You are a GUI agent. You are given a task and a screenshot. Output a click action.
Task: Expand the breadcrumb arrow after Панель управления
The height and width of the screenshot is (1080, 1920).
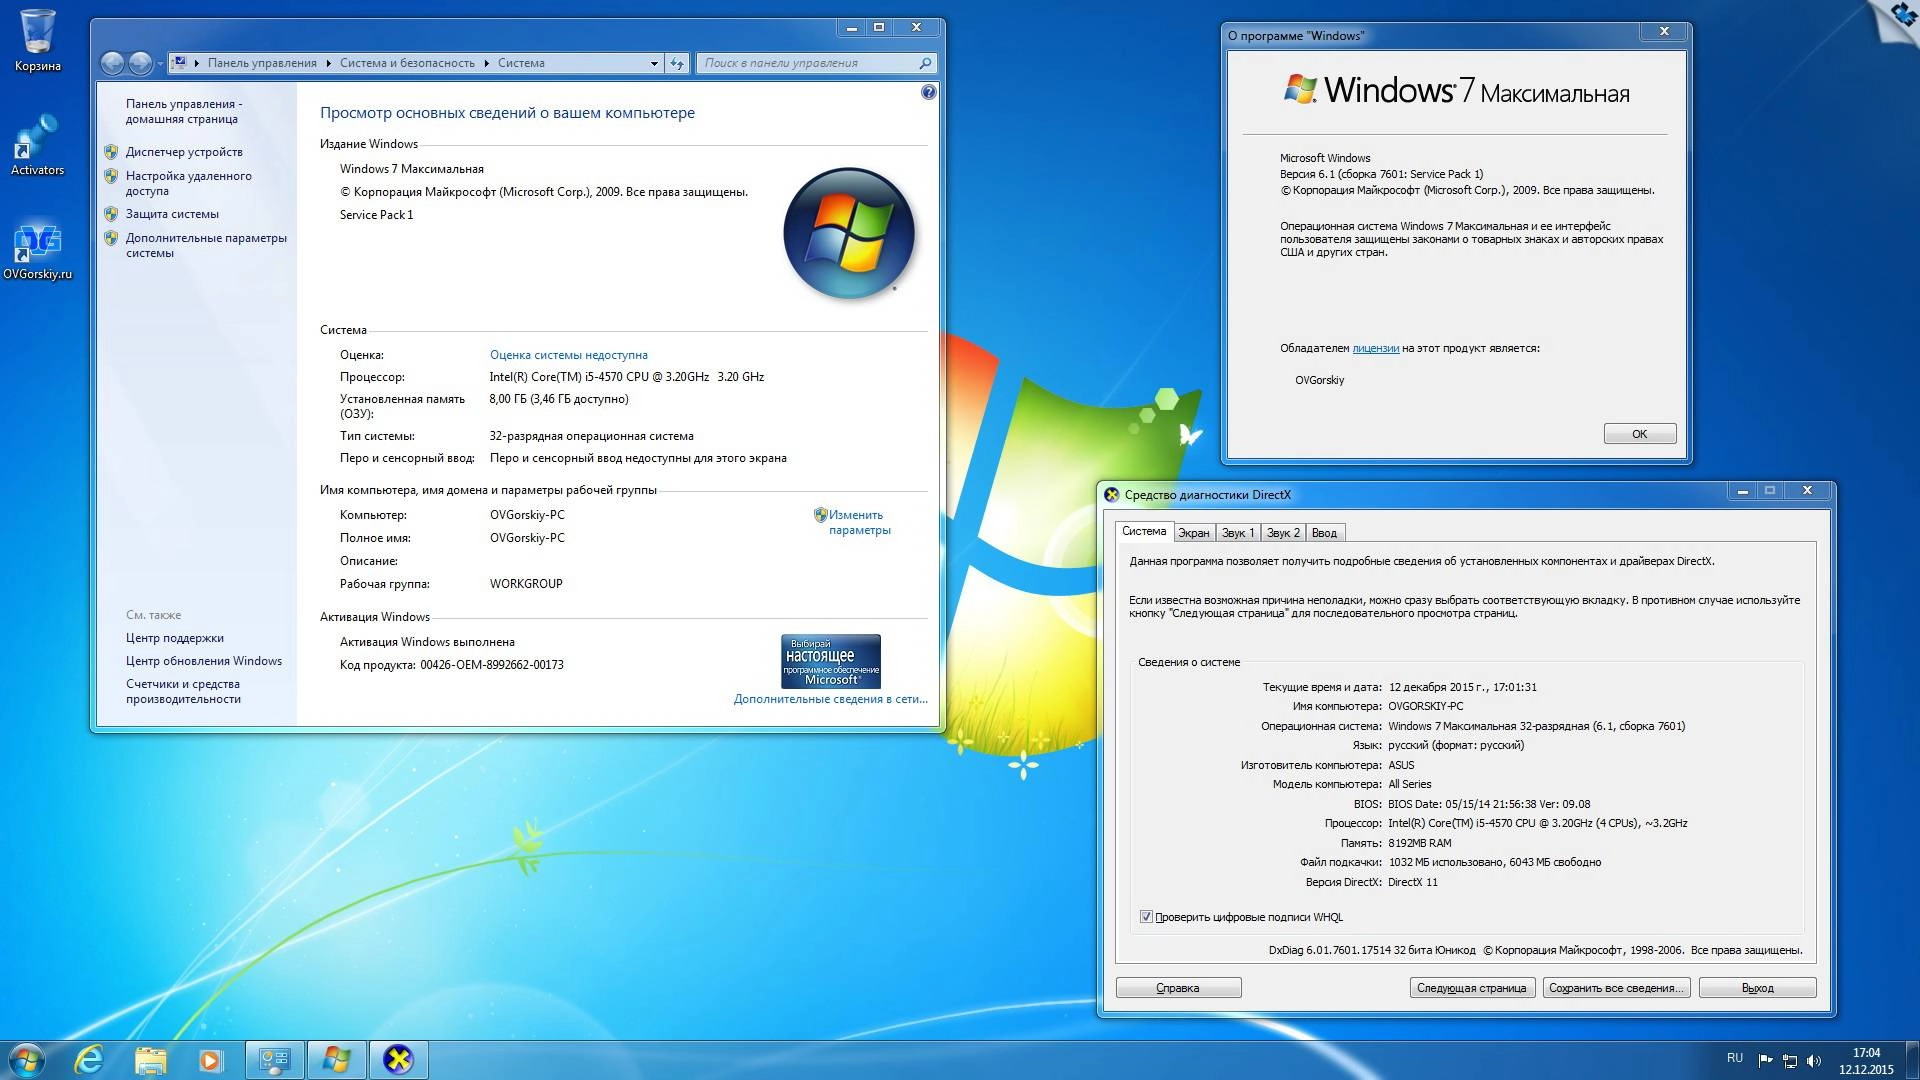(327, 62)
